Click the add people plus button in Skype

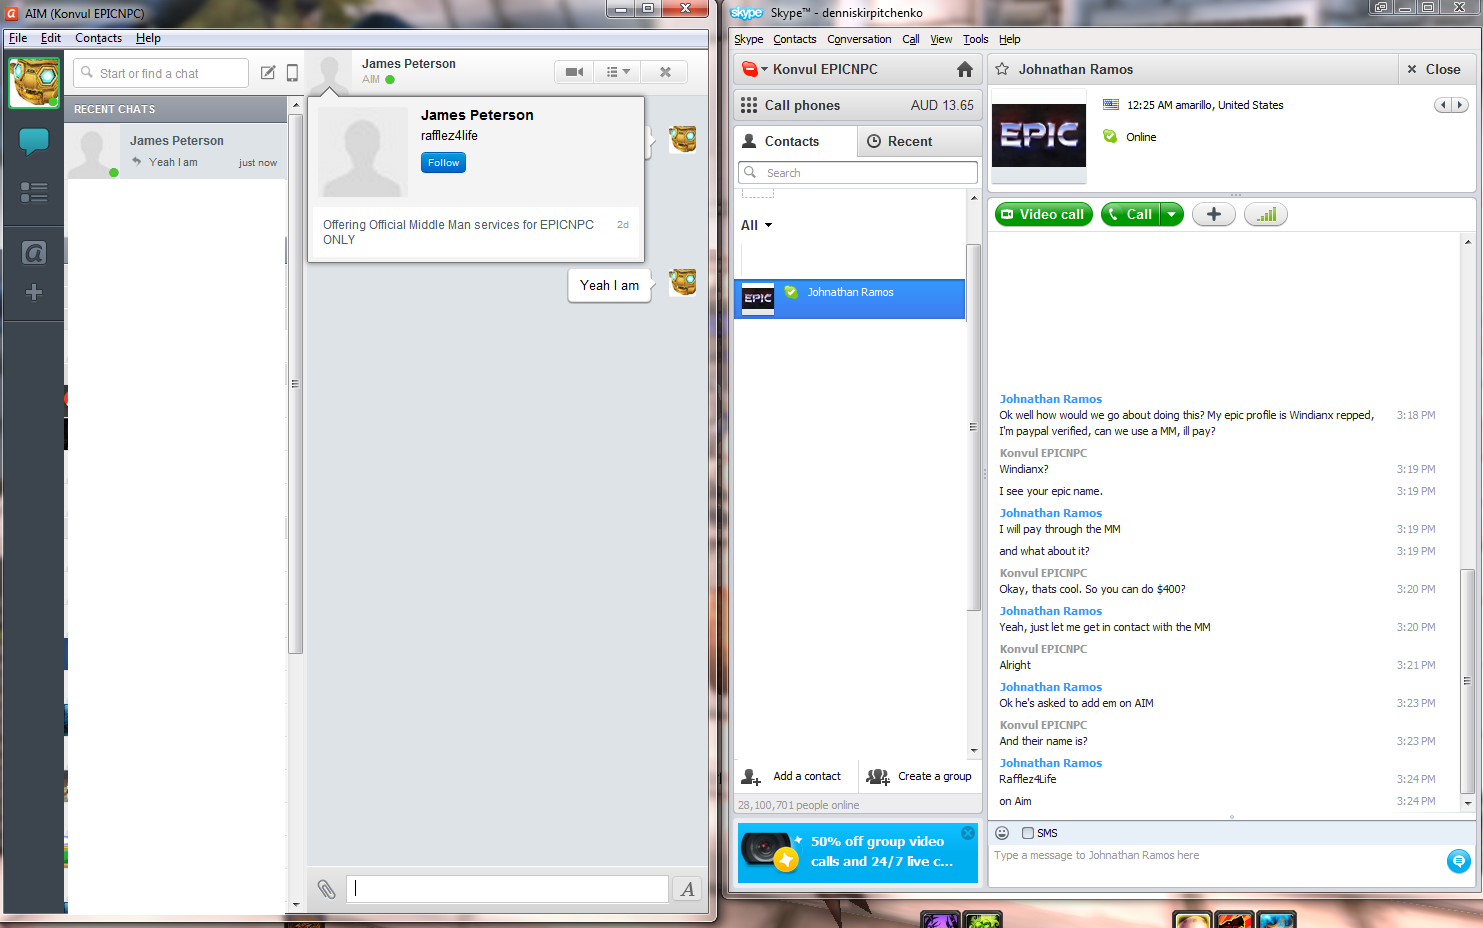click(1213, 214)
